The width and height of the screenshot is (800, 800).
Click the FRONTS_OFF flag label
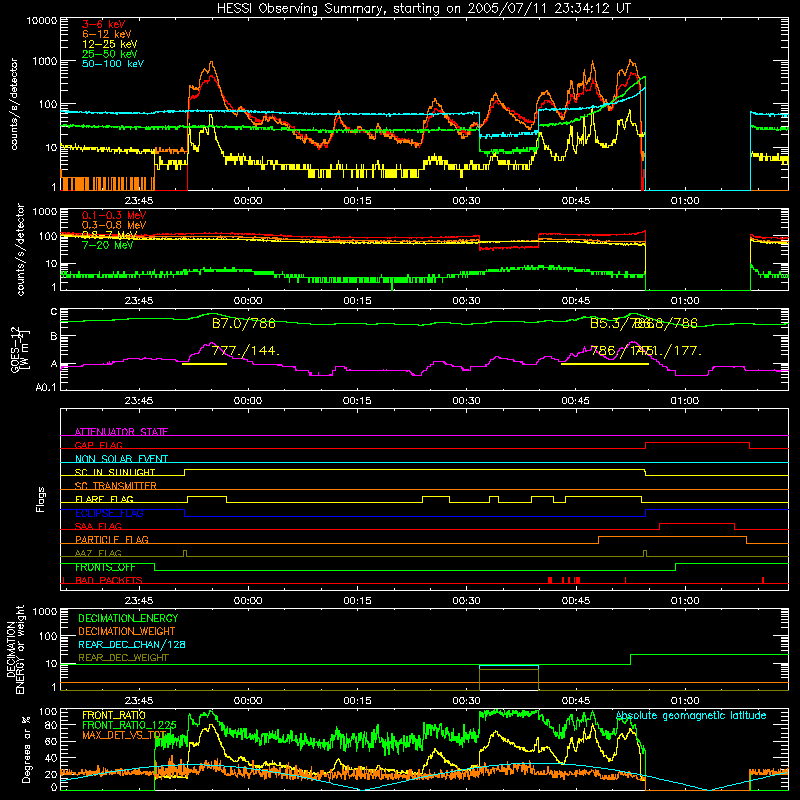coord(105,567)
